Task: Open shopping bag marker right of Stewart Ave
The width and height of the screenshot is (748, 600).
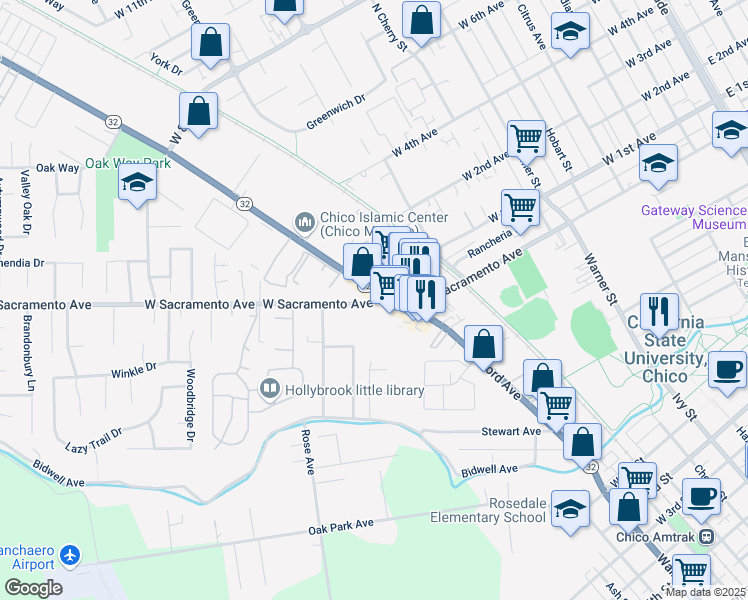Action: [582, 444]
